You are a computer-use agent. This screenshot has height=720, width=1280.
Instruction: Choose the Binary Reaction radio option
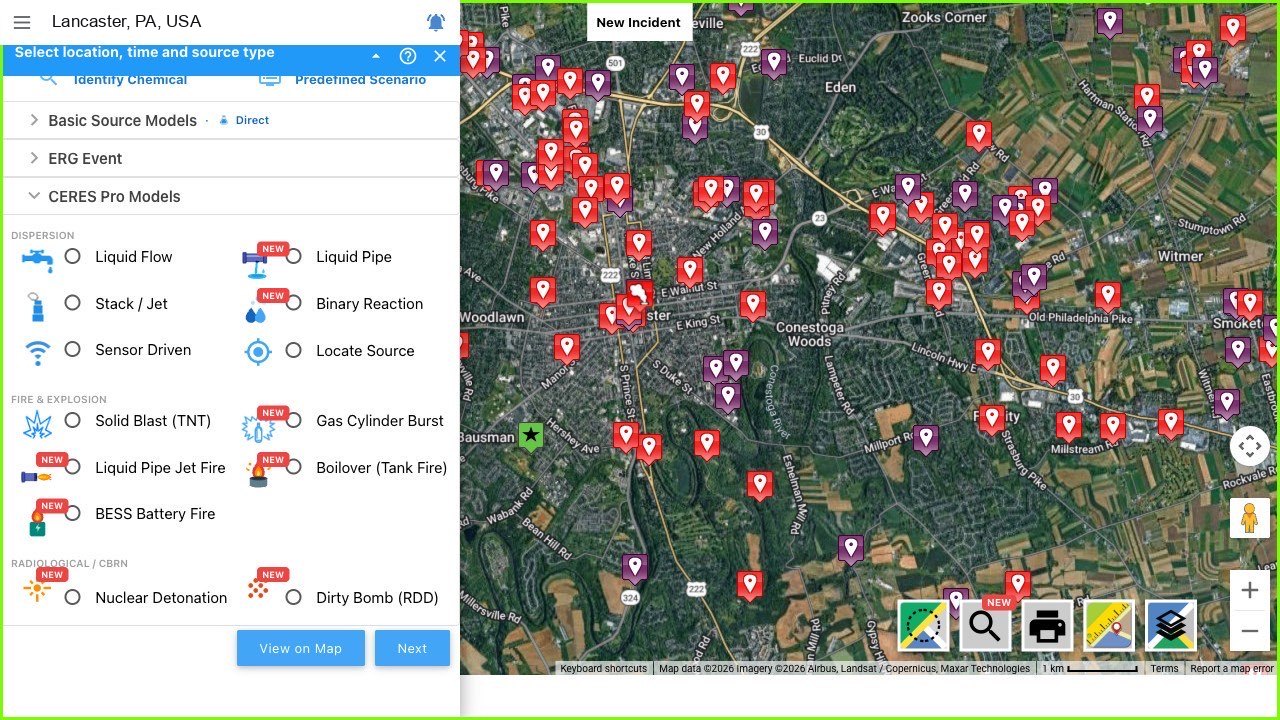(293, 303)
